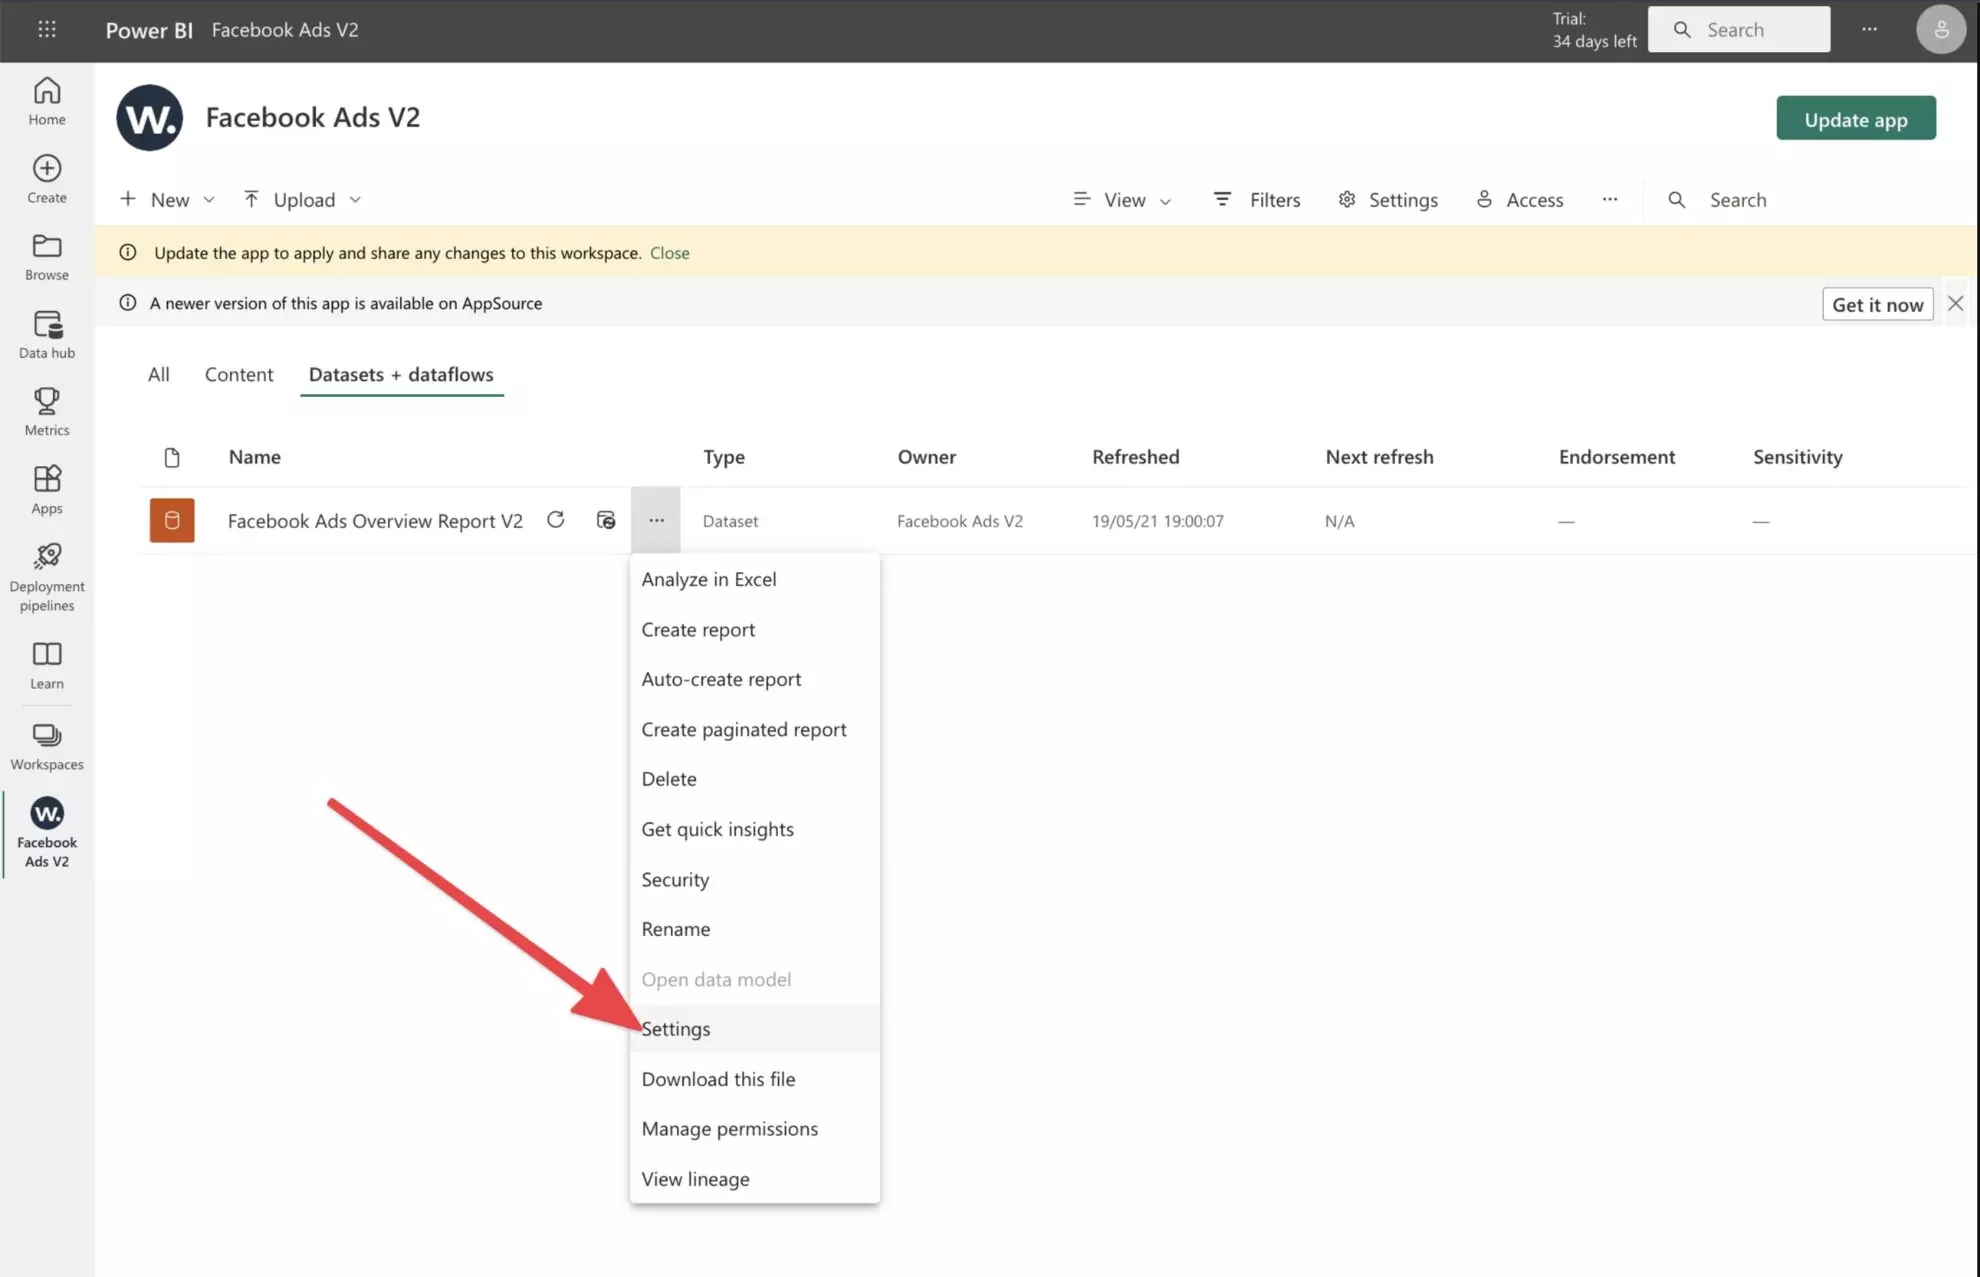This screenshot has height=1277, width=1980.
Task: Expand the Upload dropdown
Action: 302,200
